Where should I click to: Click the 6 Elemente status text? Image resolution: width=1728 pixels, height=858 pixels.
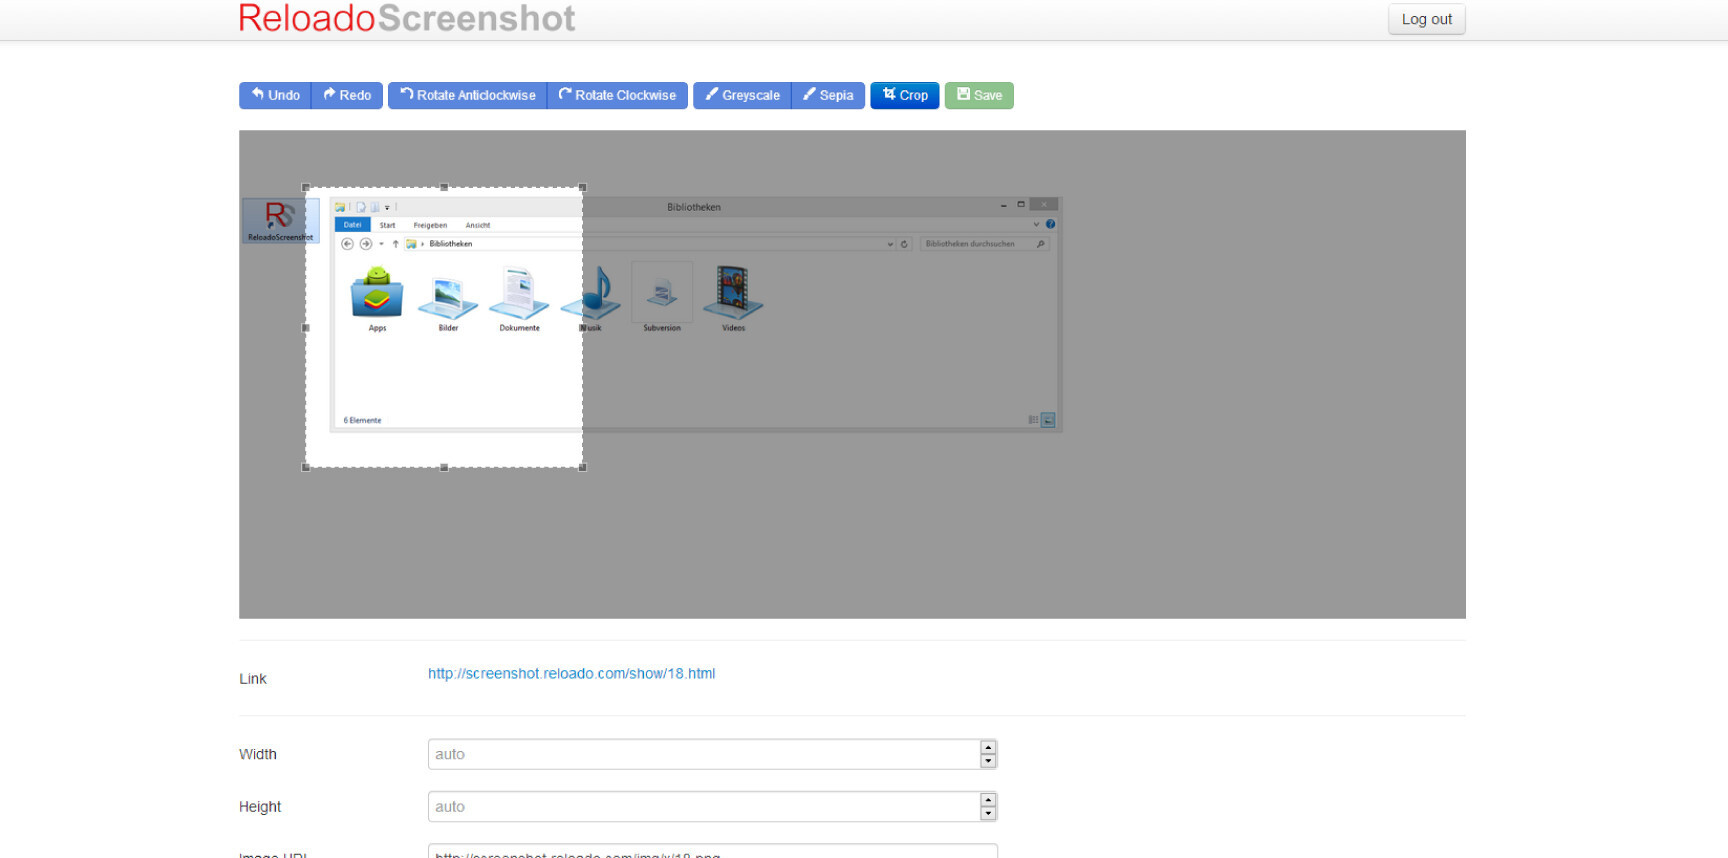point(362,420)
